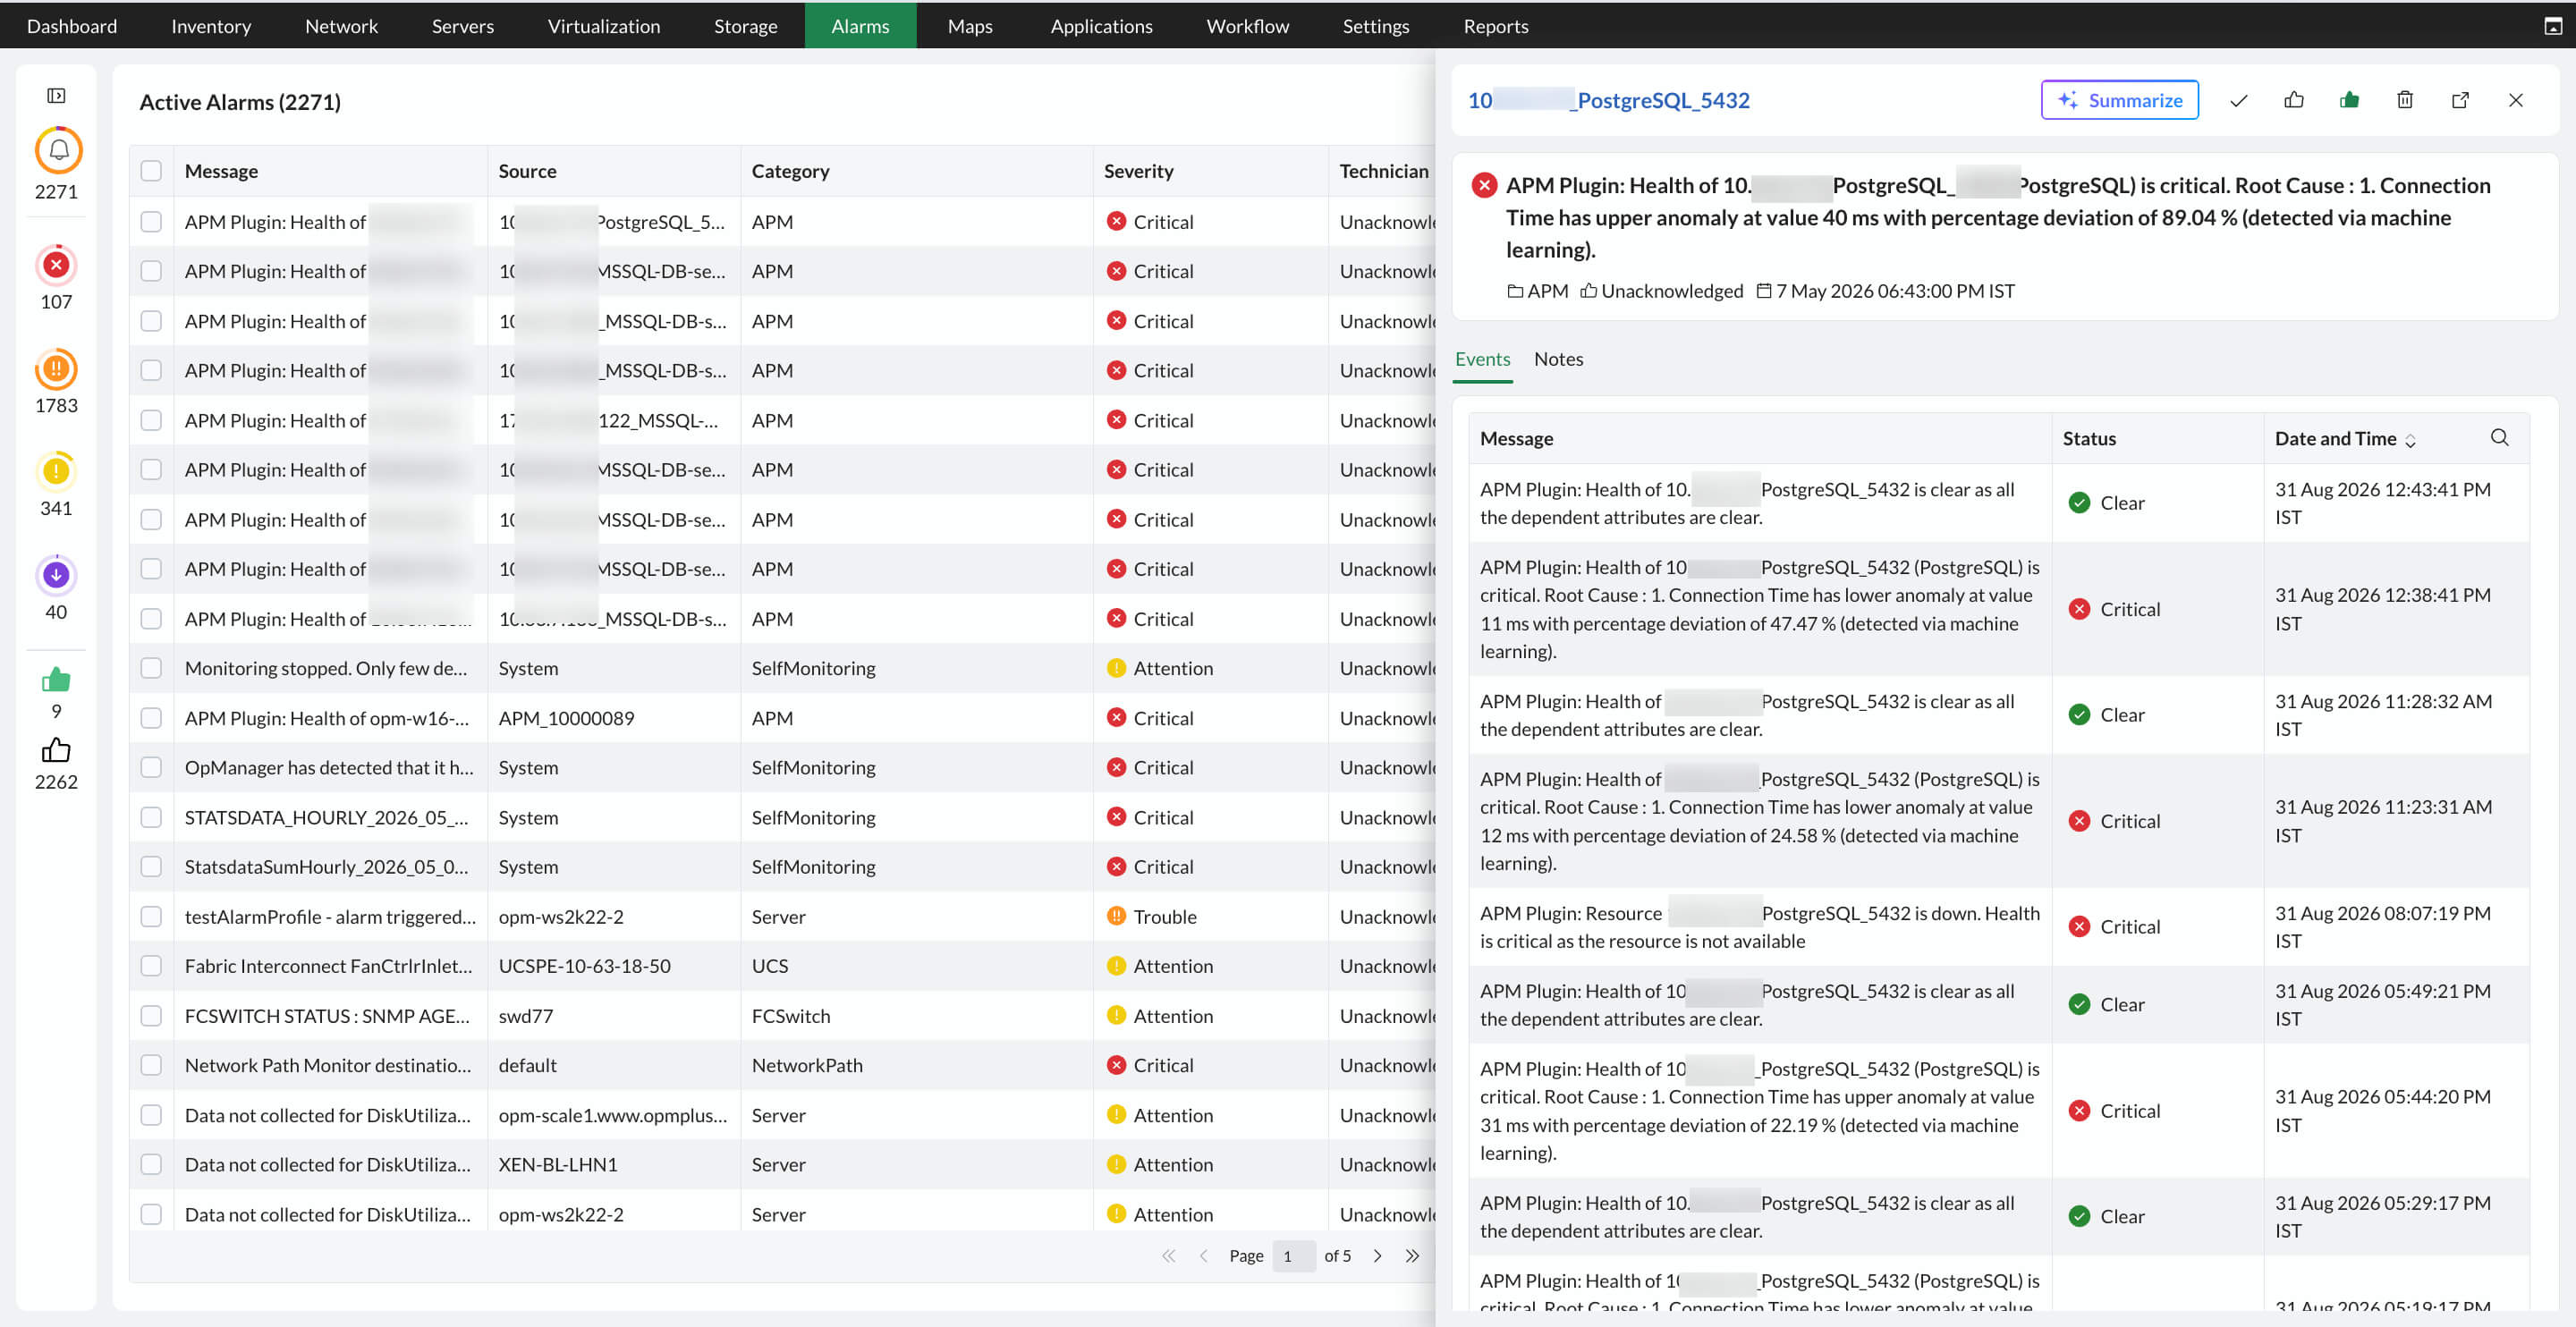Open the Settings menu
The image size is (2576, 1327).
click(x=1376, y=26)
